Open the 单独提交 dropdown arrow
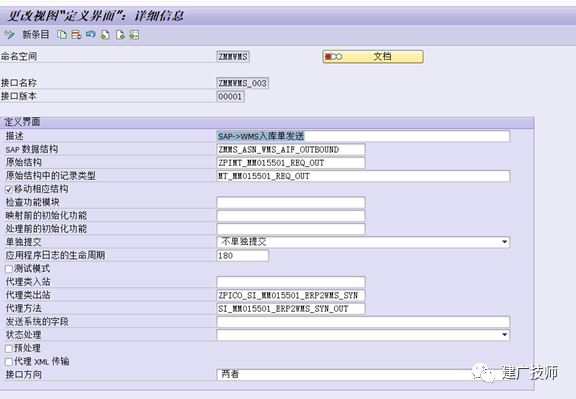The image size is (576, 399). click(504, 242)
